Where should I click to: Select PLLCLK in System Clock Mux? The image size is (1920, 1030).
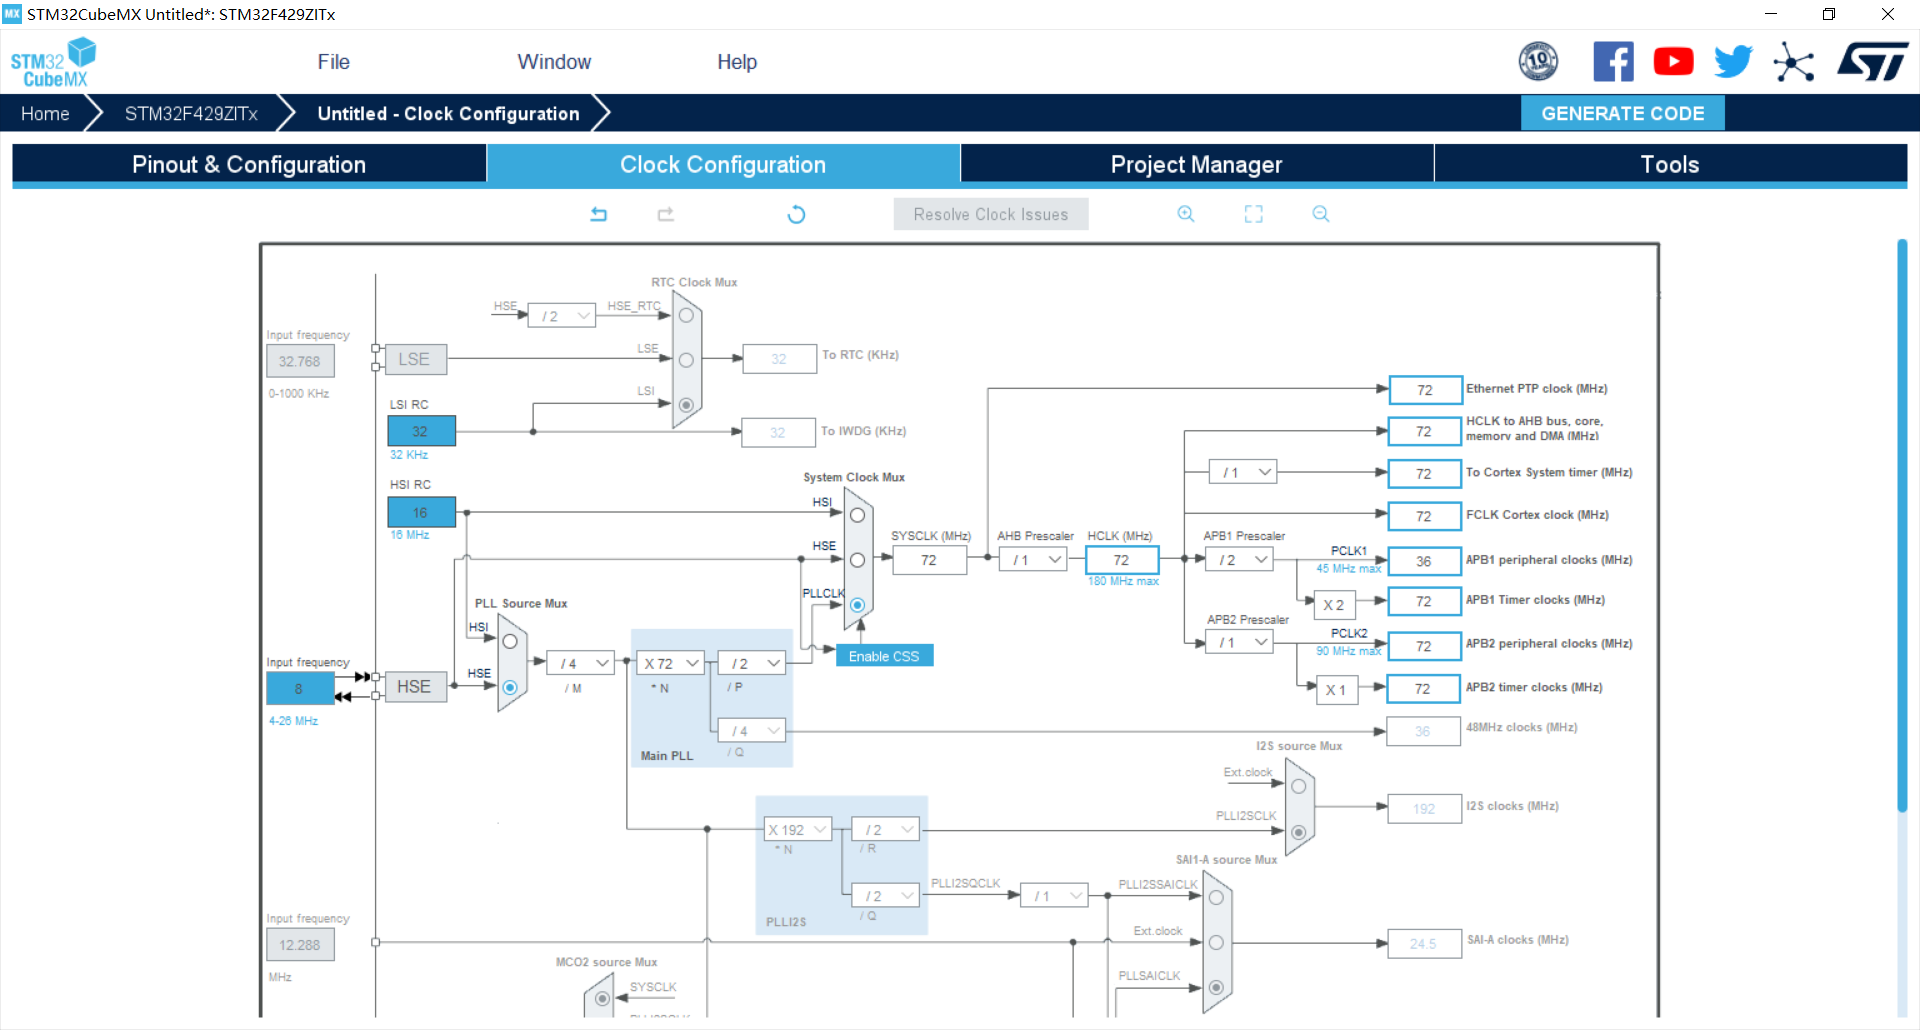tap(857, 605)
